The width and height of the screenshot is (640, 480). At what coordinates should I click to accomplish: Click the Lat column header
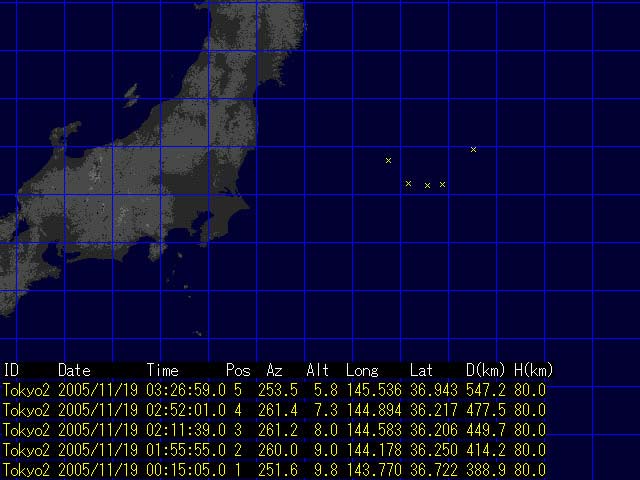421,370
